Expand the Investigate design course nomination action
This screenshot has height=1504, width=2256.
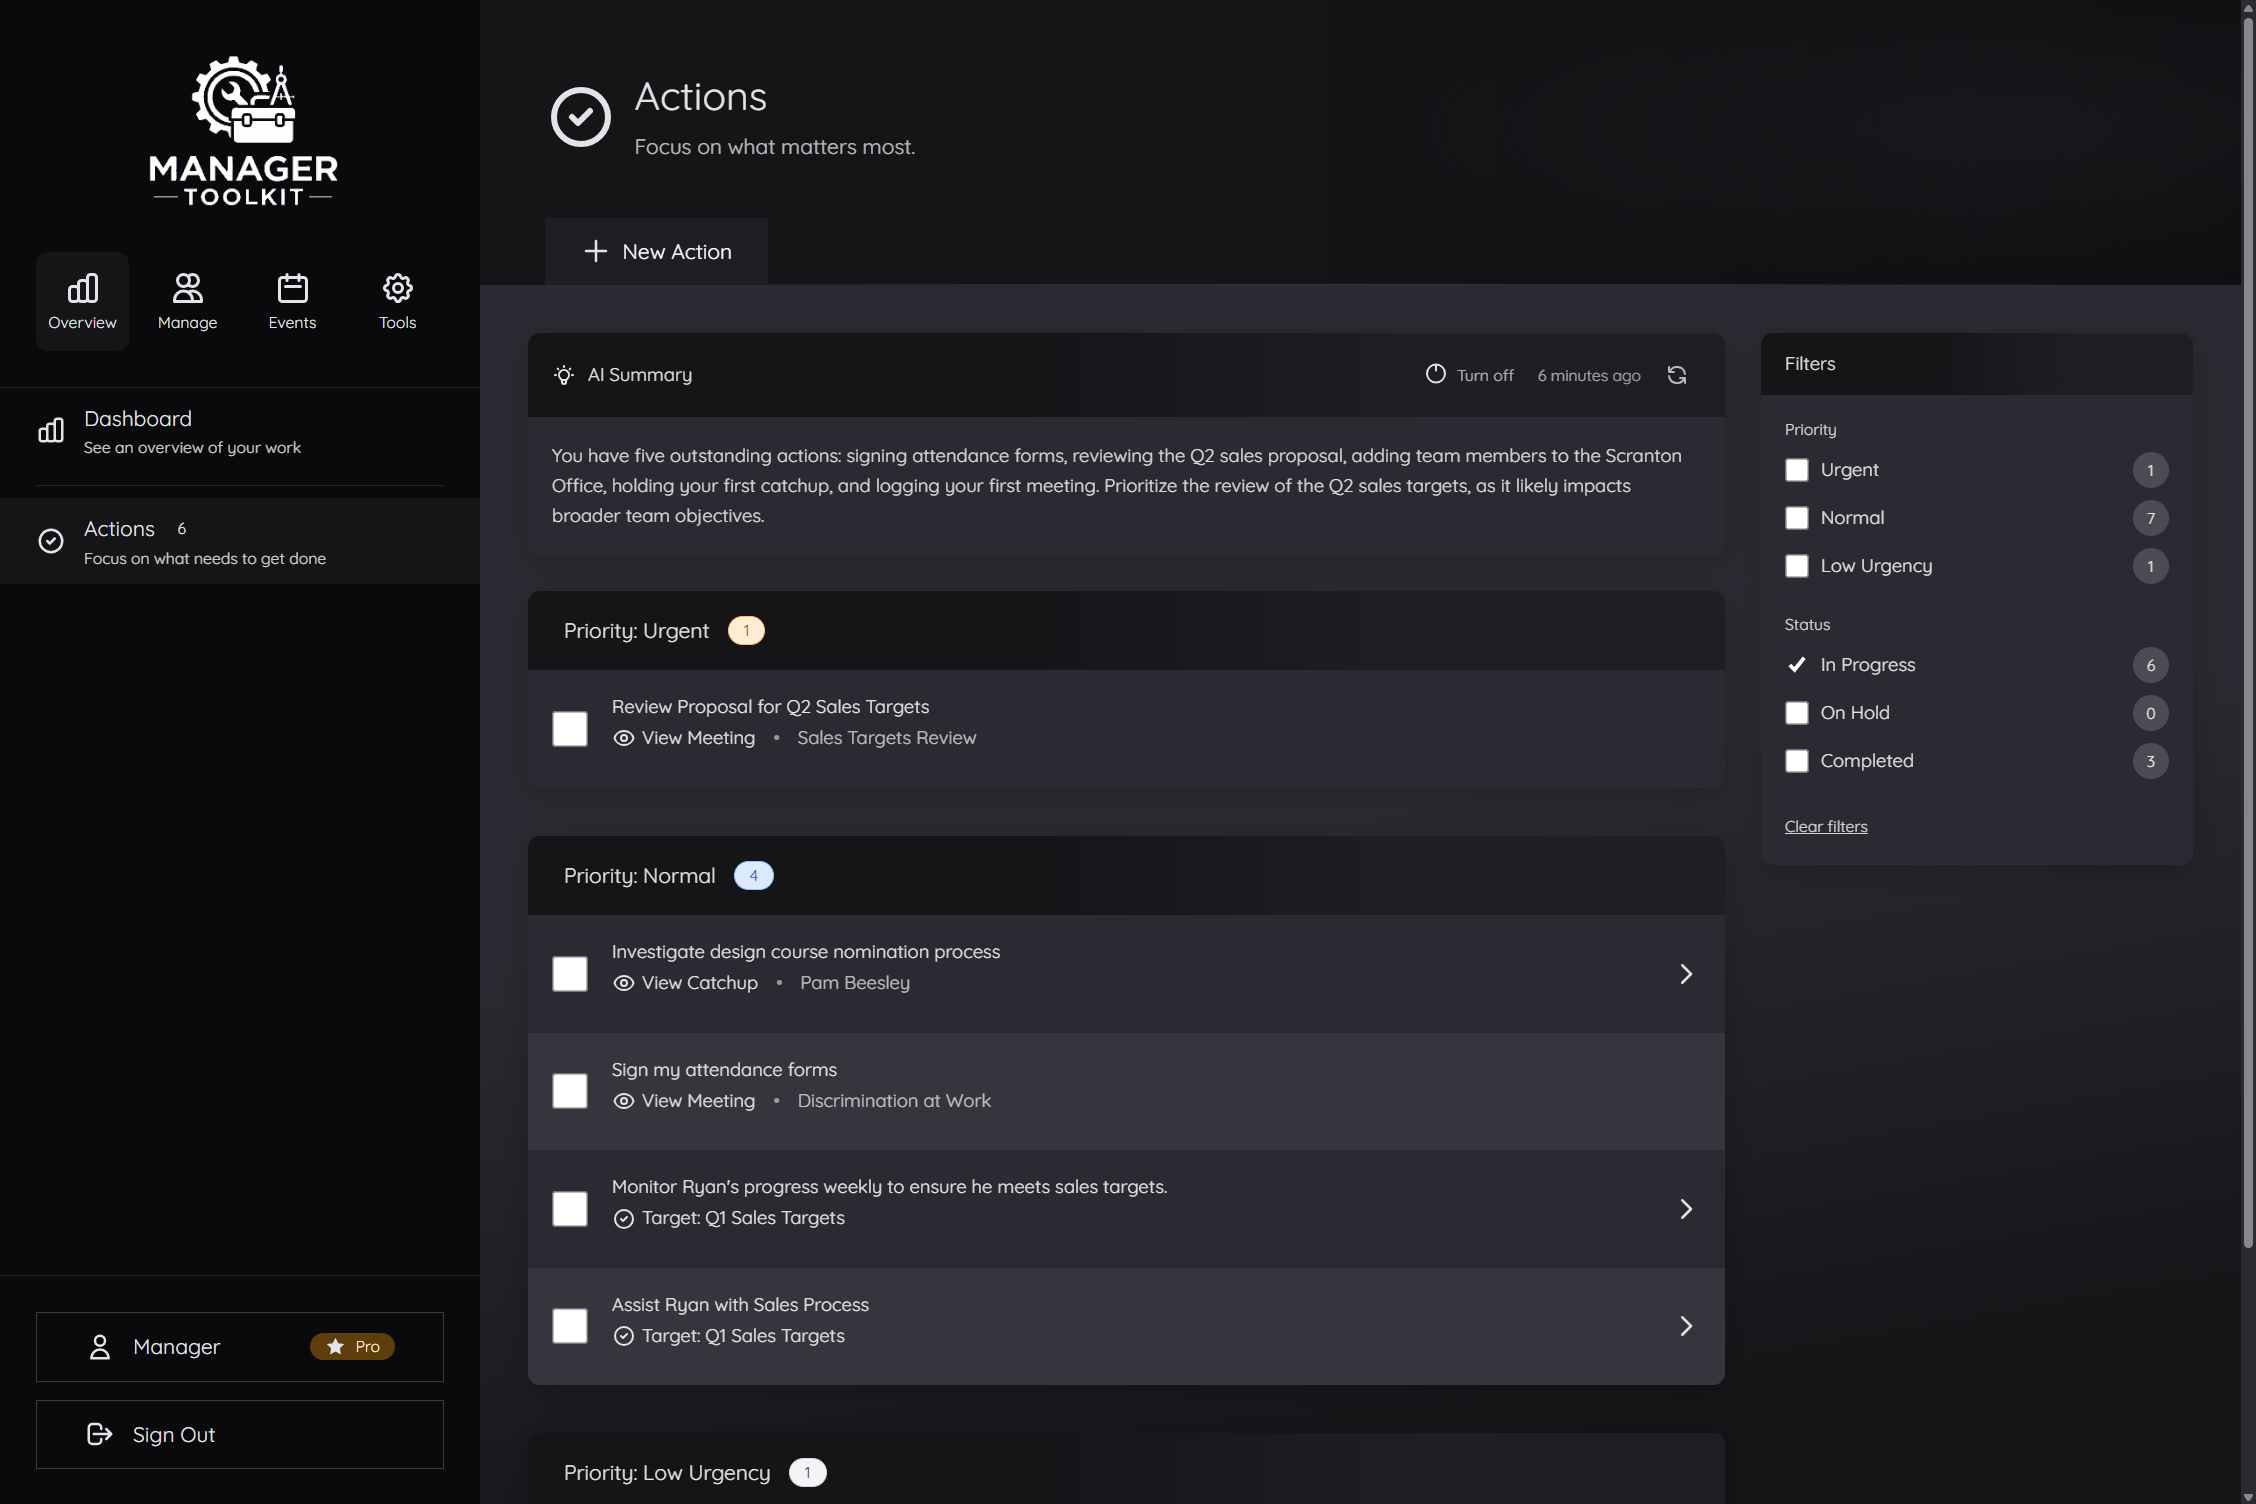tap(1686, 973)
